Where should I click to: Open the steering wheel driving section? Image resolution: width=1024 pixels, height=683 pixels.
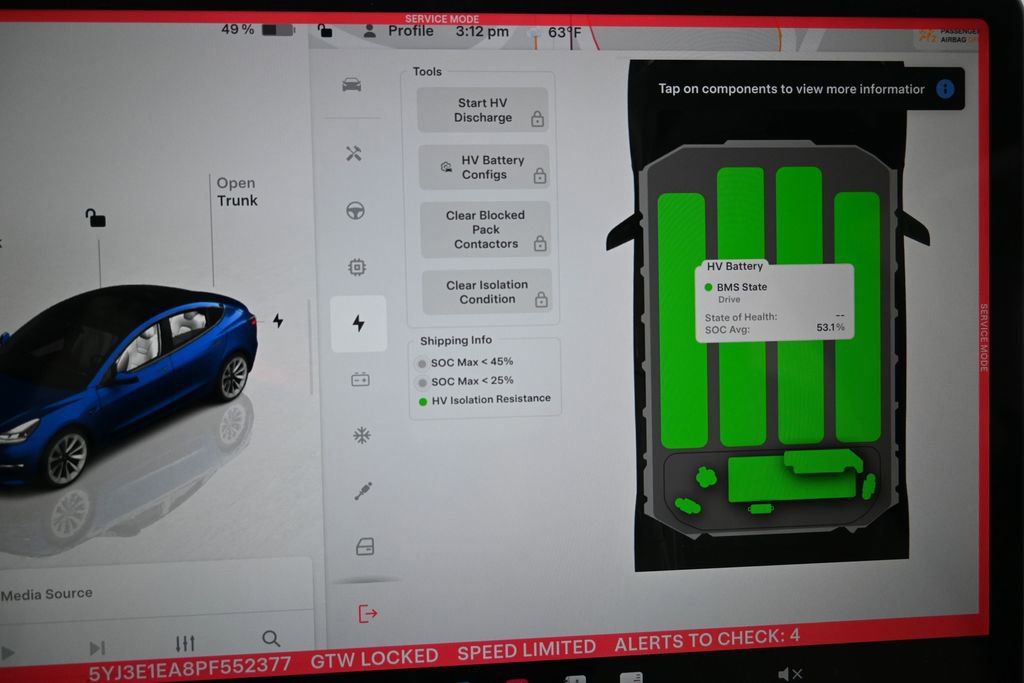tap(355, 210)
